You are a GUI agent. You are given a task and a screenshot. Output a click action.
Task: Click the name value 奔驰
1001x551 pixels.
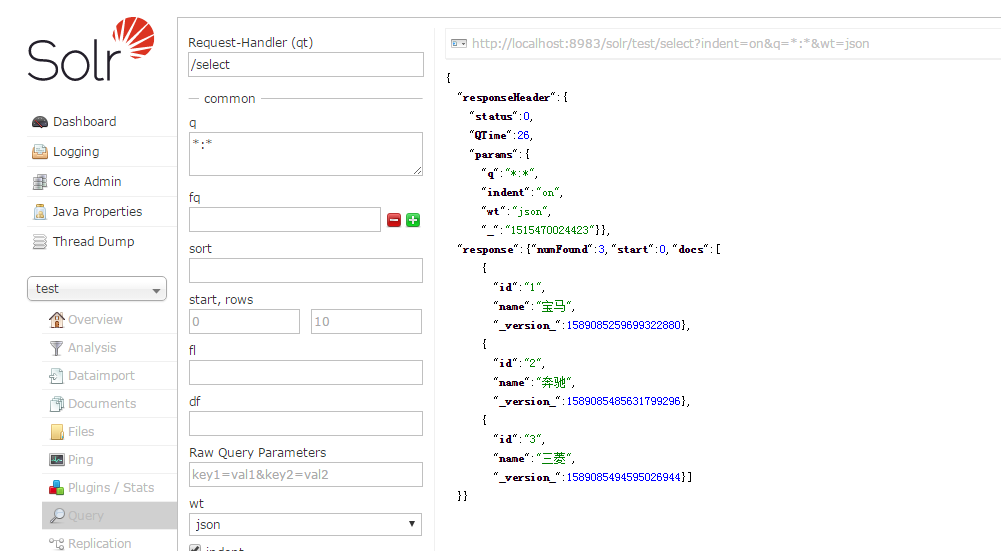coord(553,382)
